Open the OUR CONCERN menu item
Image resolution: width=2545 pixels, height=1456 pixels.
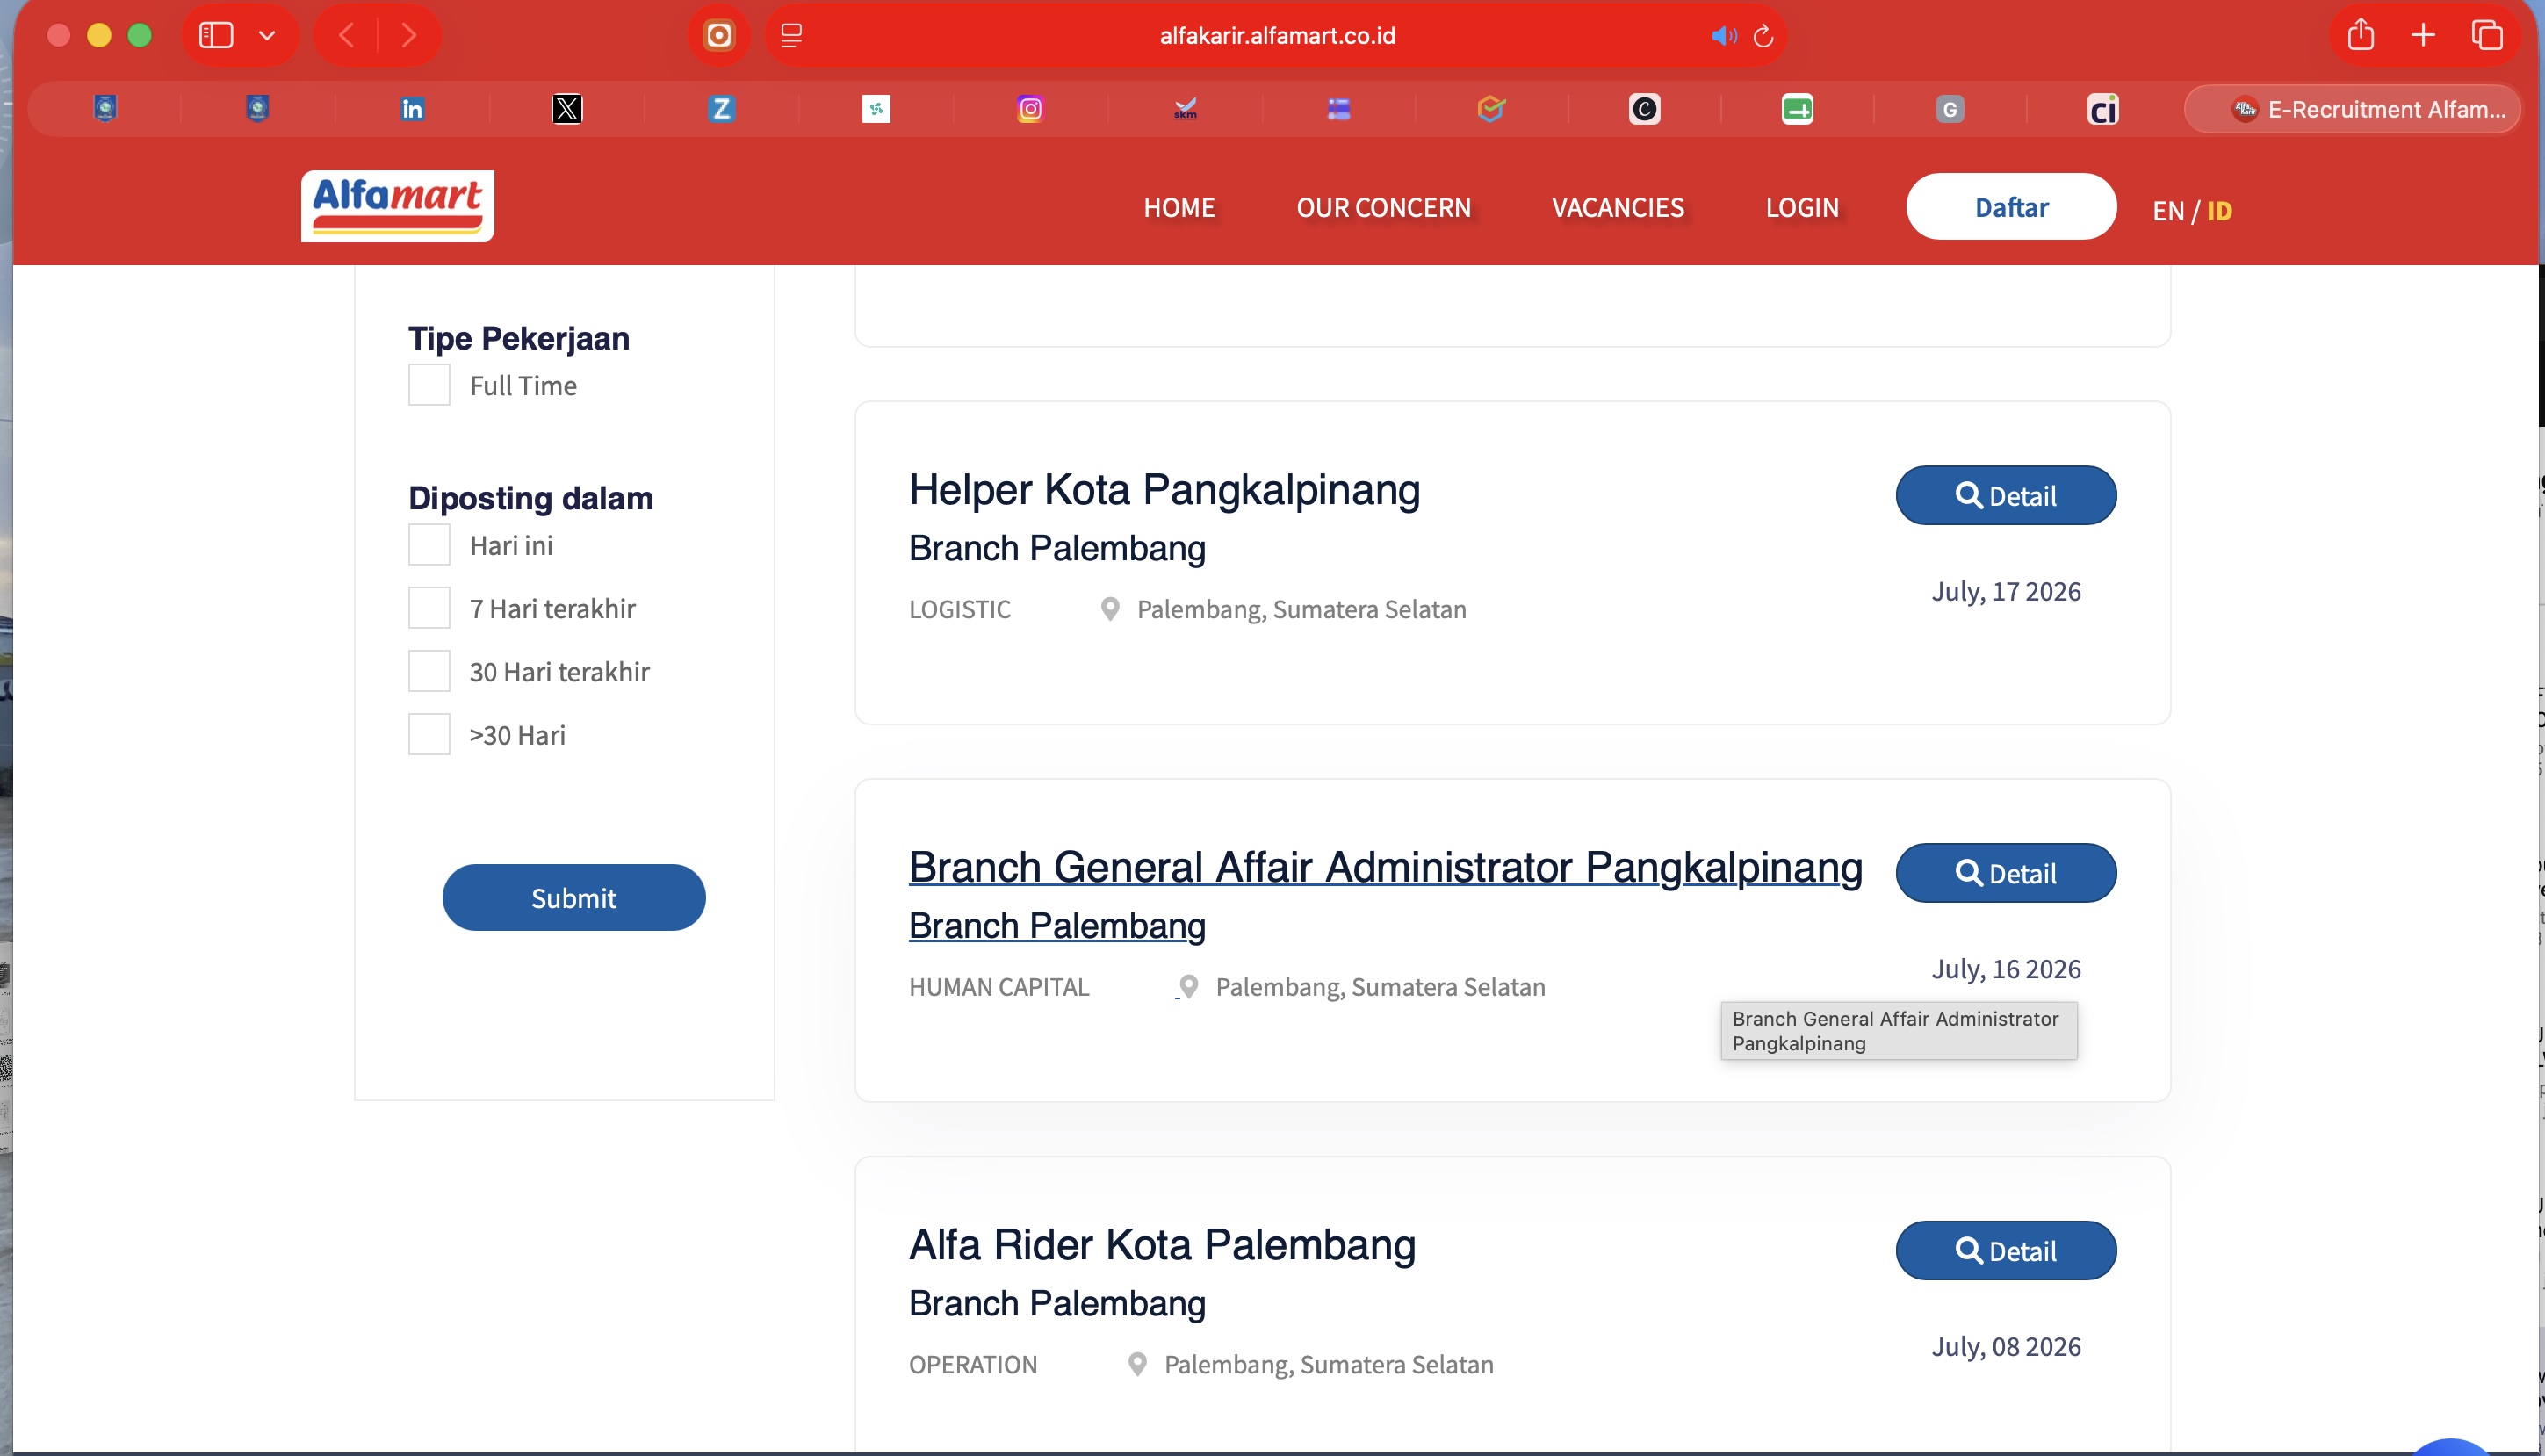(x=1384, y=208)
